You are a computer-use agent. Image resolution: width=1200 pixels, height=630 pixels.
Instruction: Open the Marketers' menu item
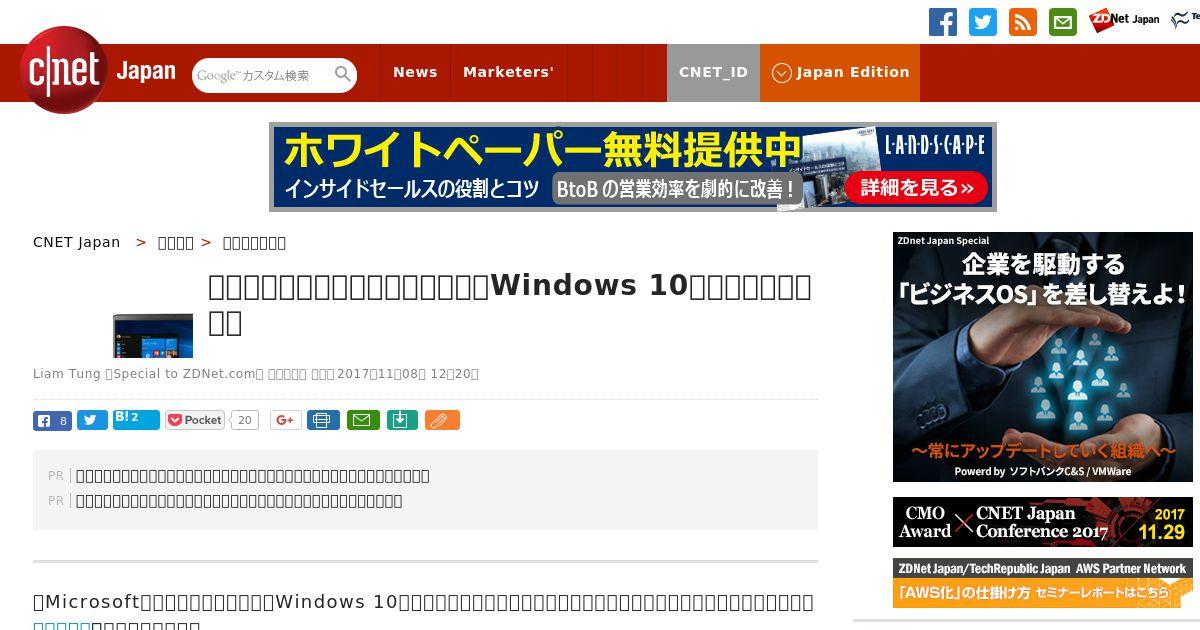[x=508, y=72]
